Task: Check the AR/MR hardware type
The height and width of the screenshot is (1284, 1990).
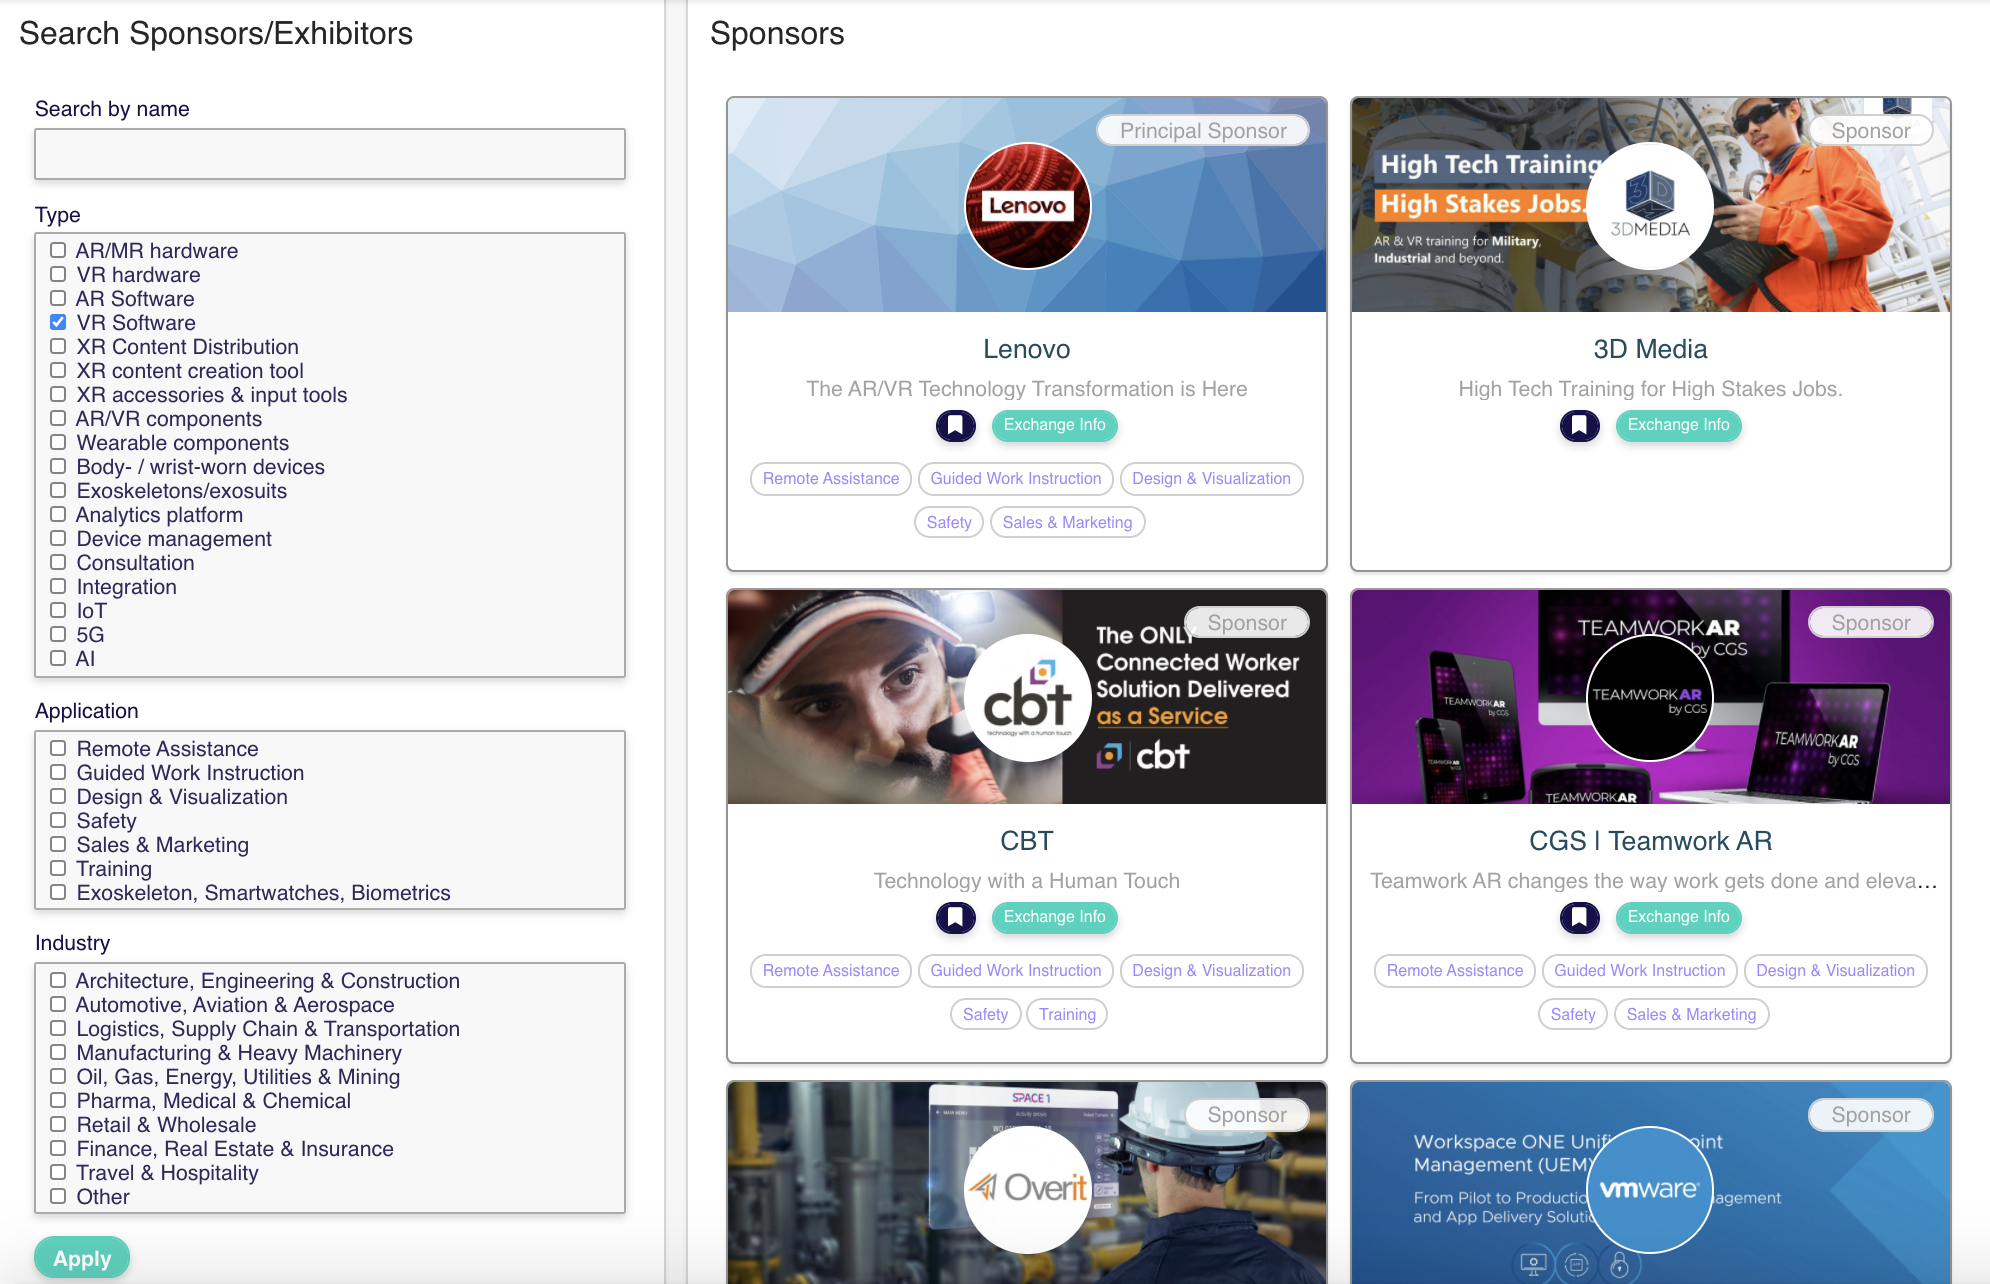Action: [x=58, y=250]
